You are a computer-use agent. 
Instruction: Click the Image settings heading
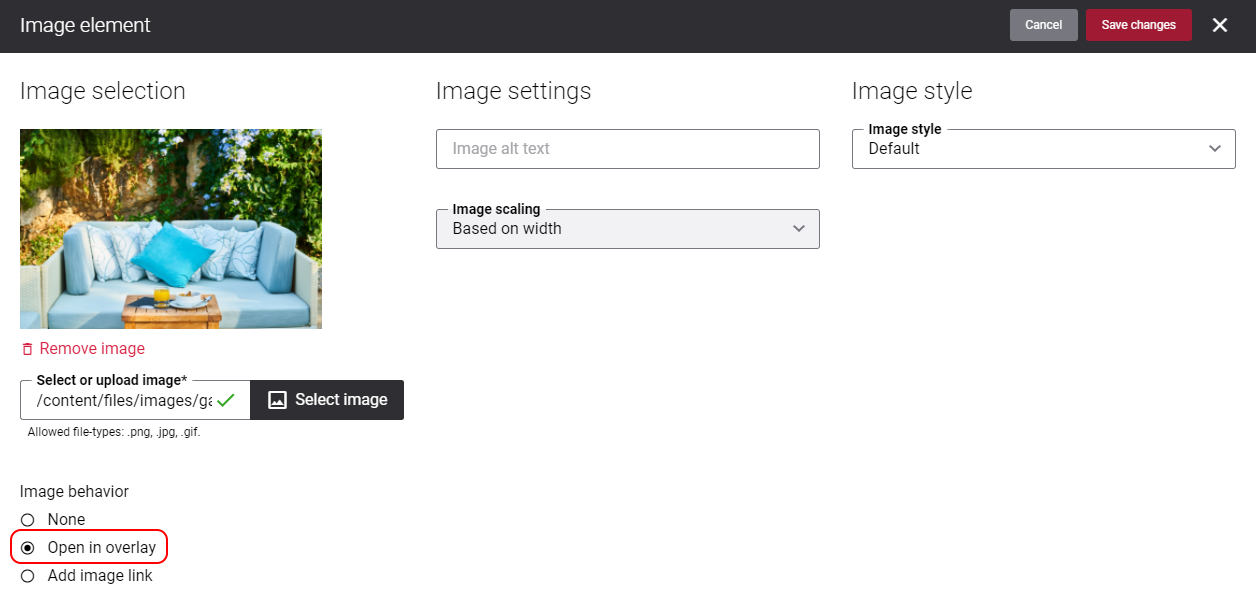(x=514, y=91)
